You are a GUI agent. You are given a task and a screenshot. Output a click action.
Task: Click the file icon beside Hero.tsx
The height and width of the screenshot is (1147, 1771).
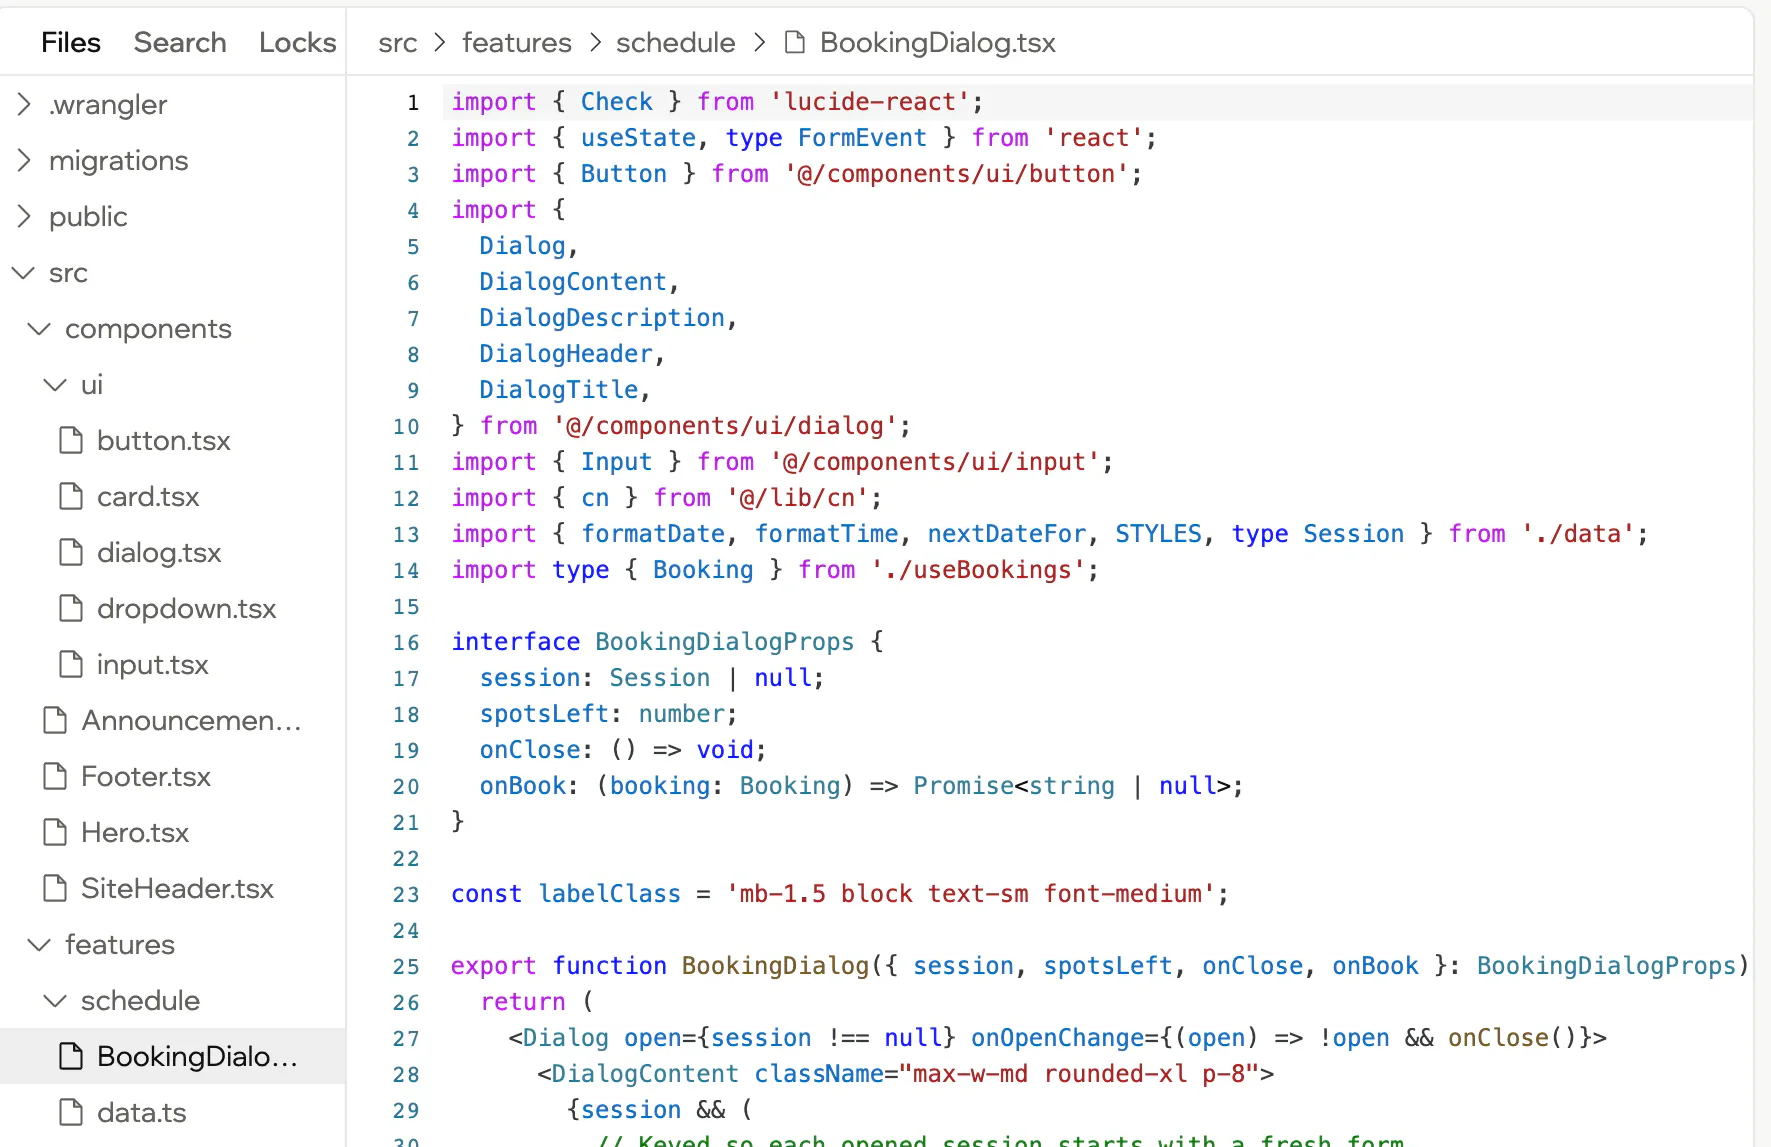point(55,832)
